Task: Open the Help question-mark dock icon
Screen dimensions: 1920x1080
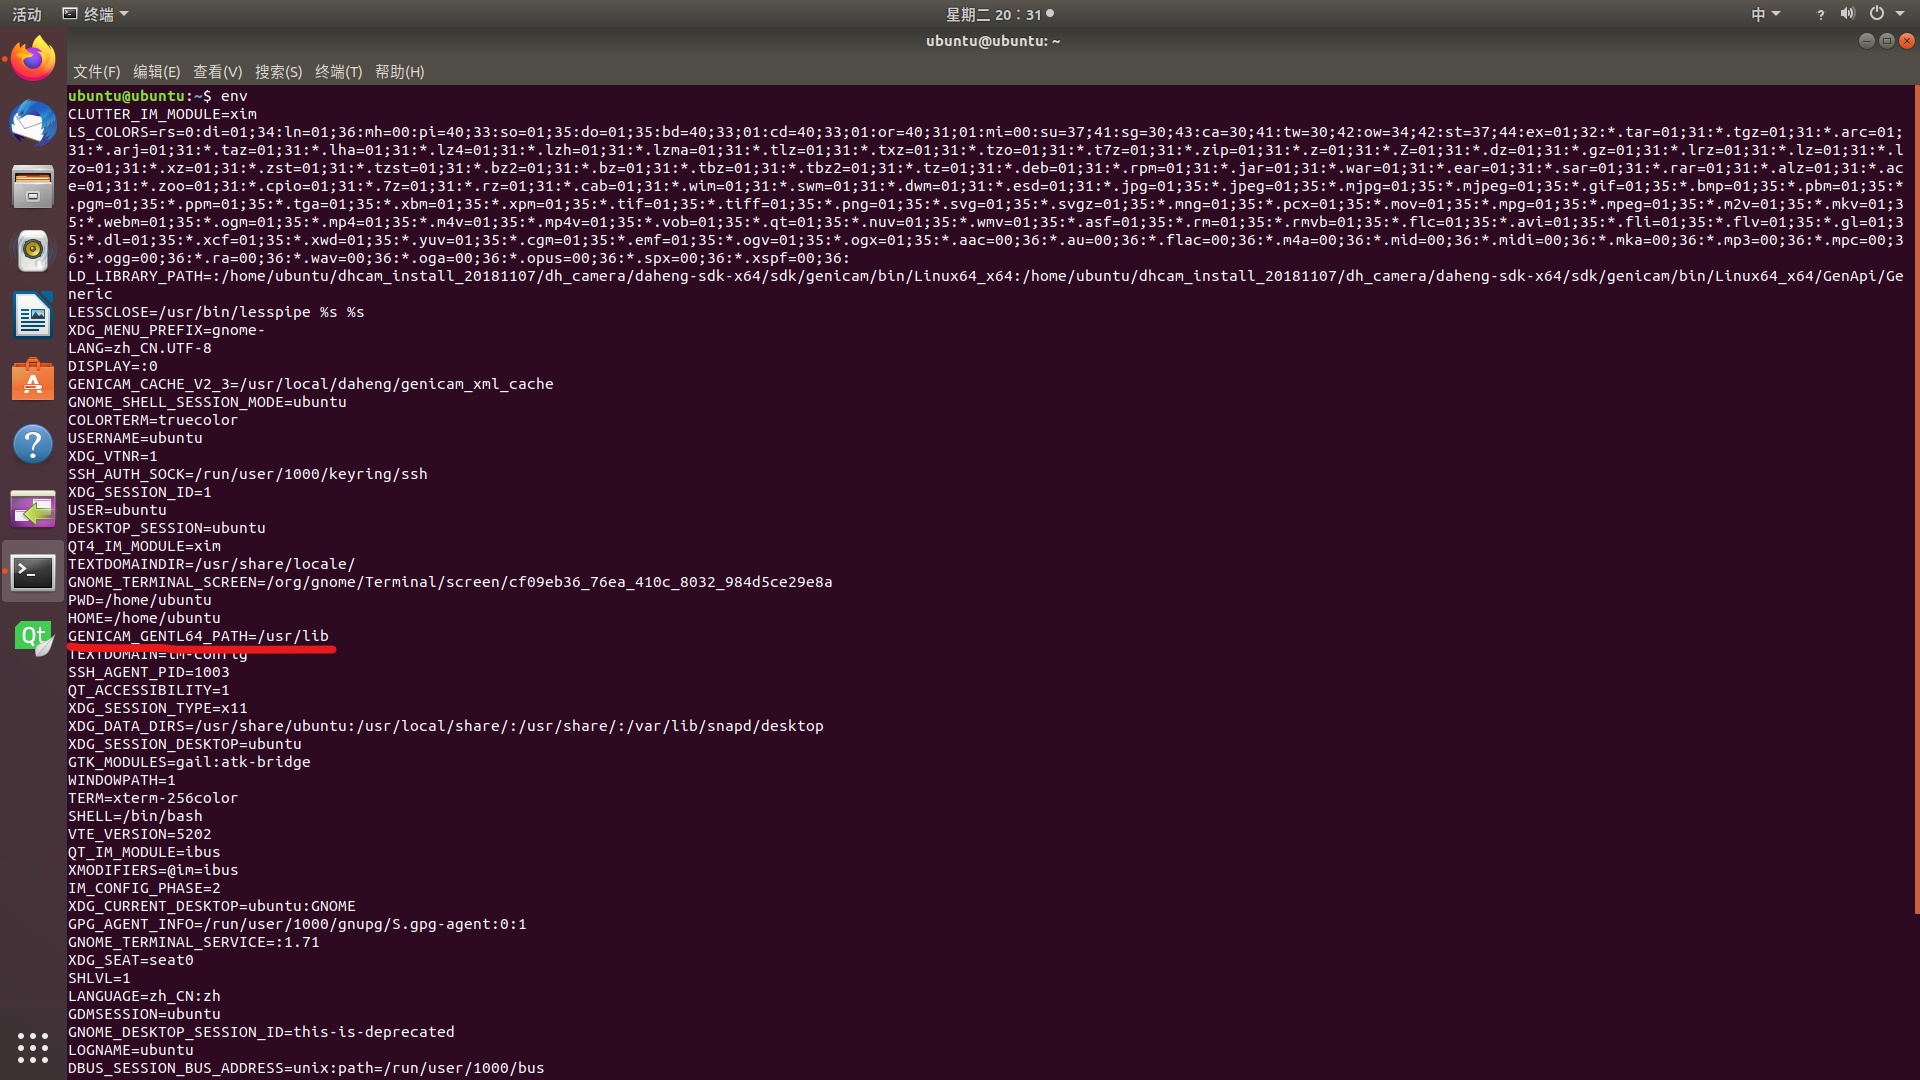Action: [x=33, y=444]
